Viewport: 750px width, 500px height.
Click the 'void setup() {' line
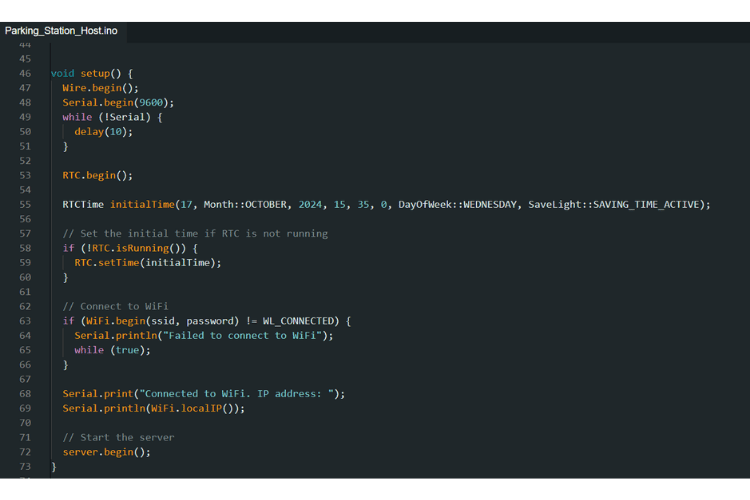[92, 74]
